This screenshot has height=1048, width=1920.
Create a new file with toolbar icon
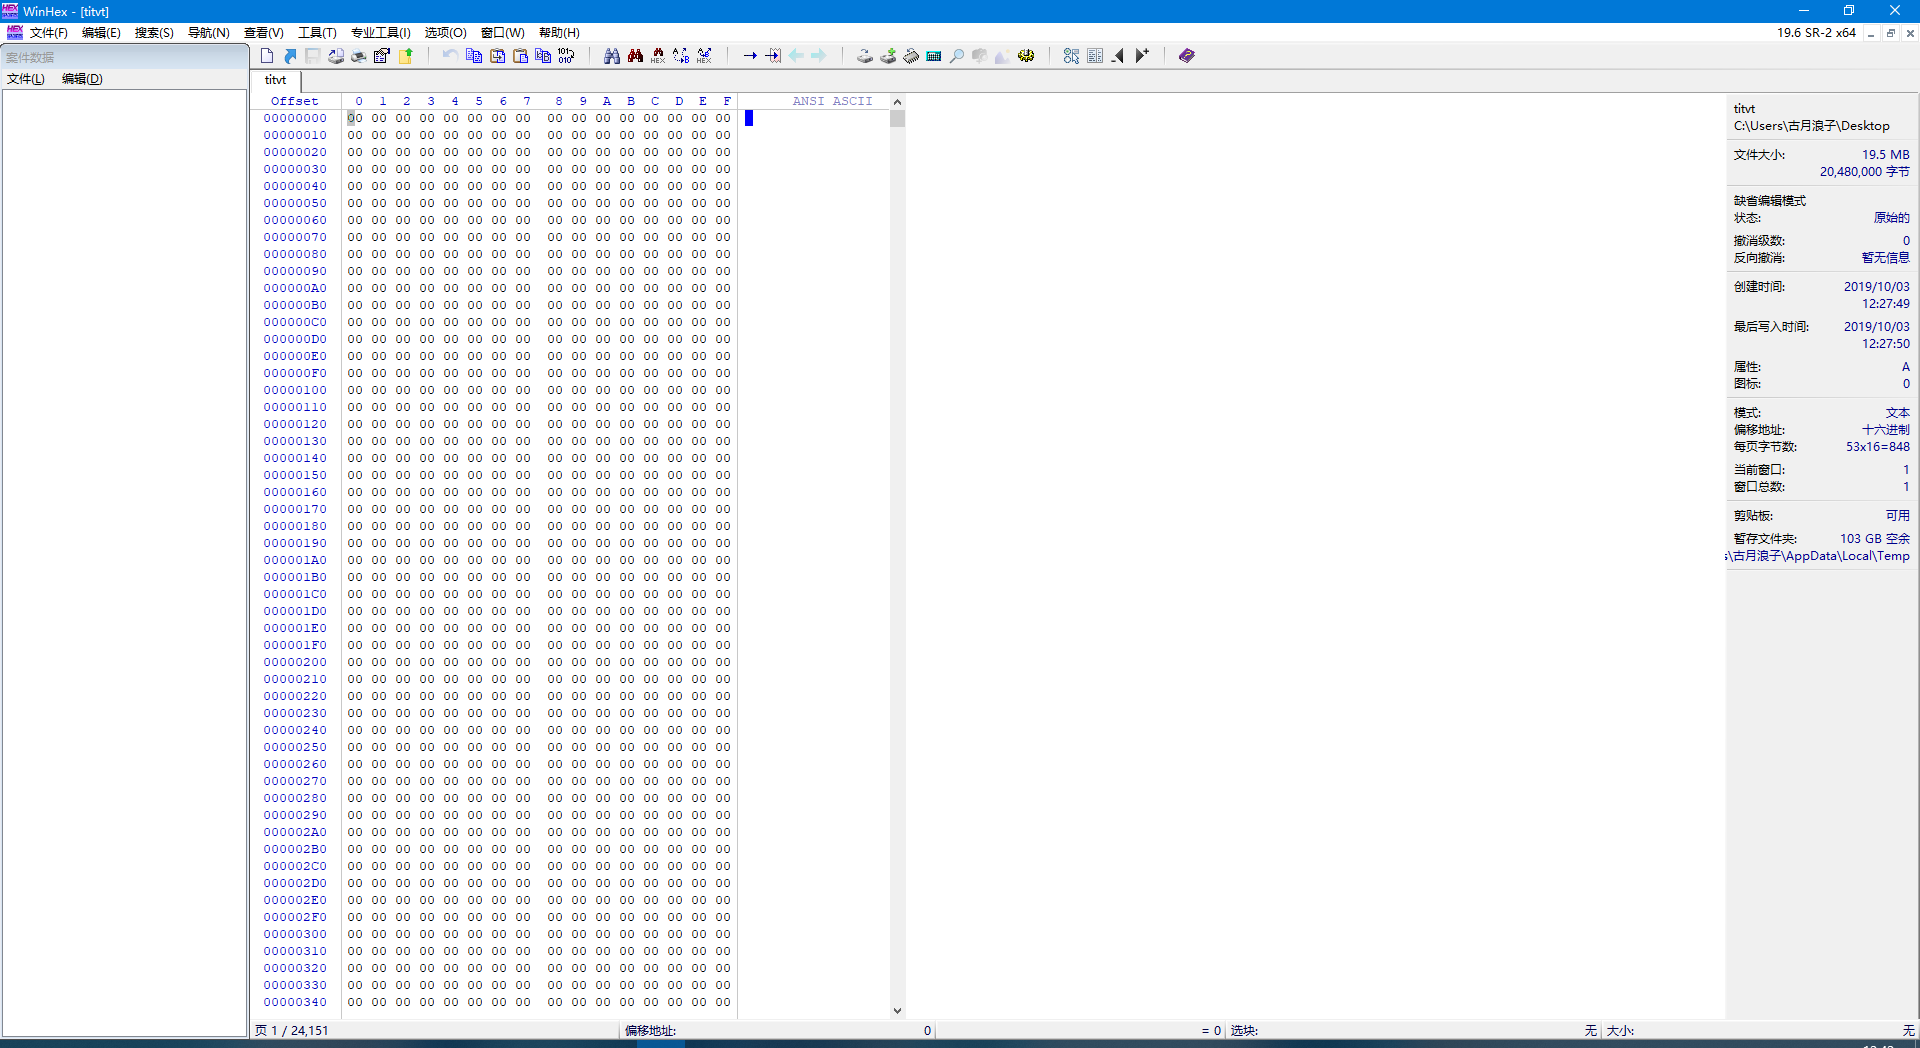coord(267,56)
